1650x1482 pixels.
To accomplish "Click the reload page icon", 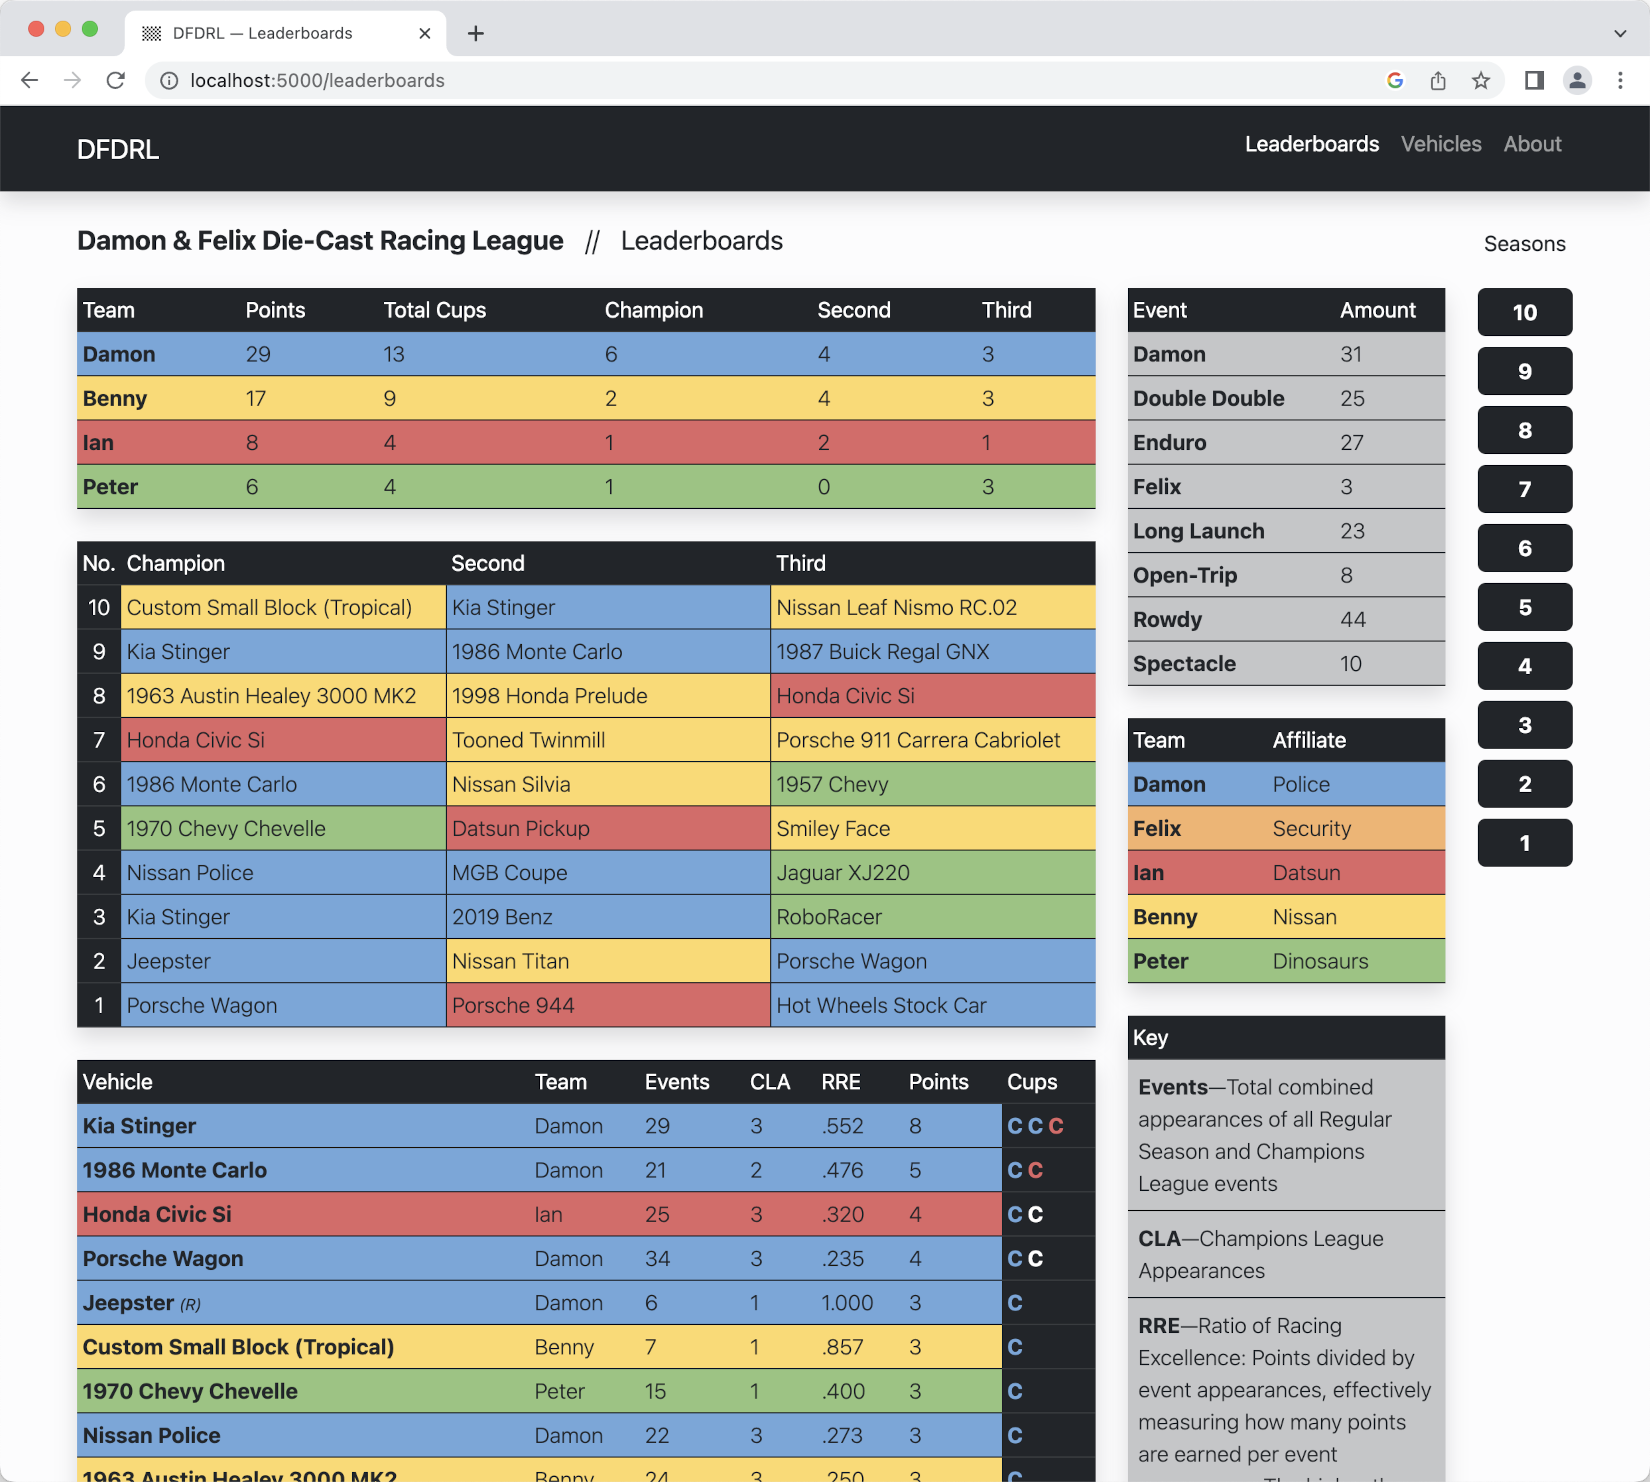I will point(116,81).
